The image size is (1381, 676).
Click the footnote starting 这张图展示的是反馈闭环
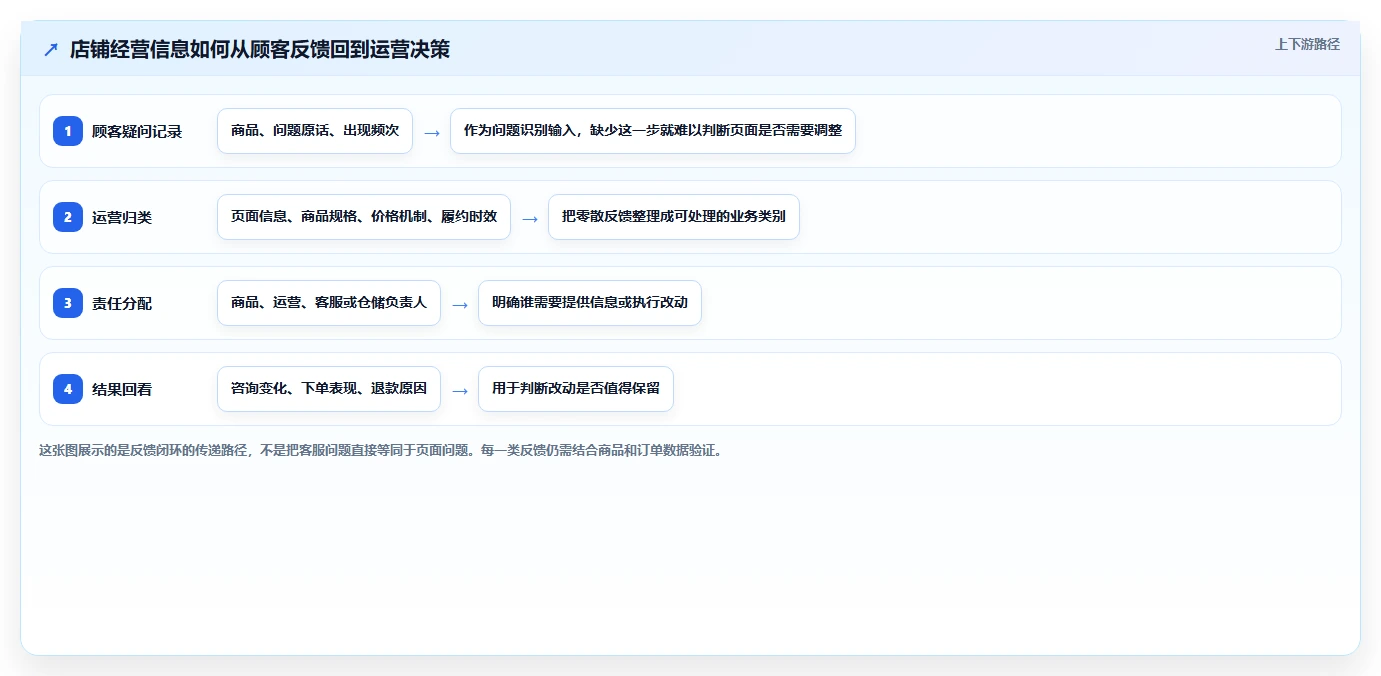point(380,450)
